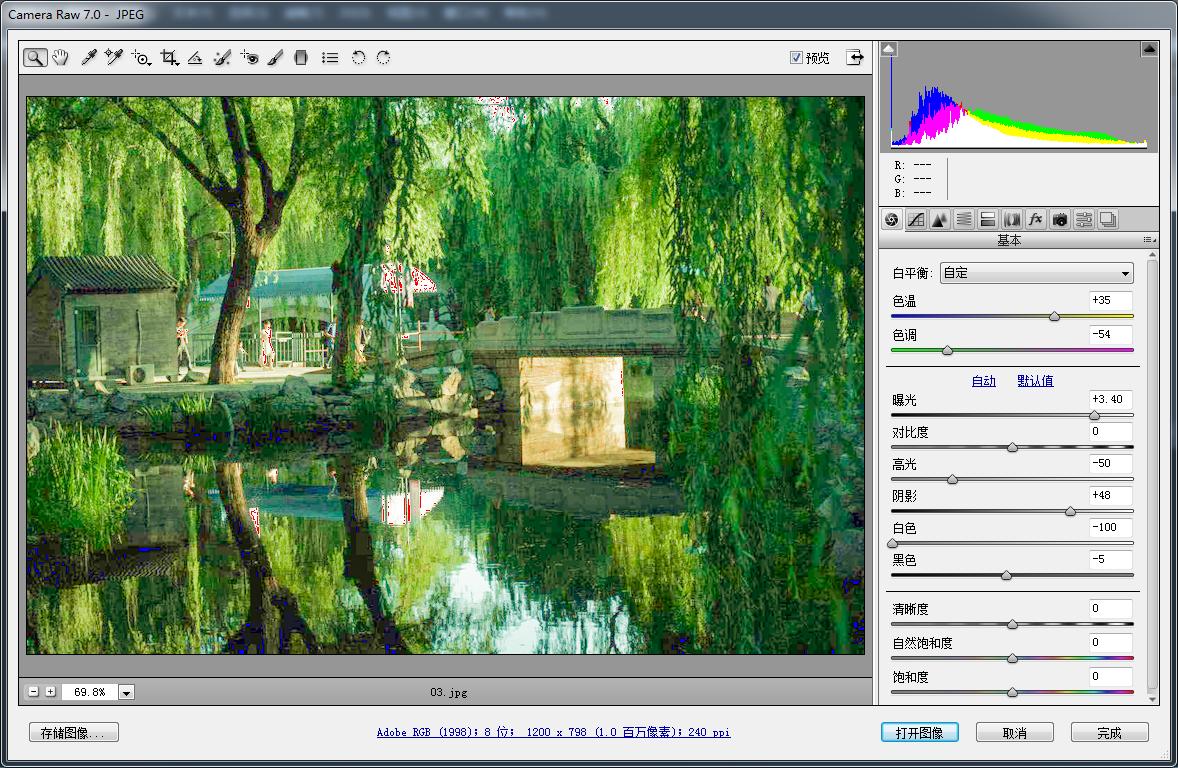Toggle the shadow clipping warning in histogram
This screenshot has height=768, width=1178.
pos(889,49)
